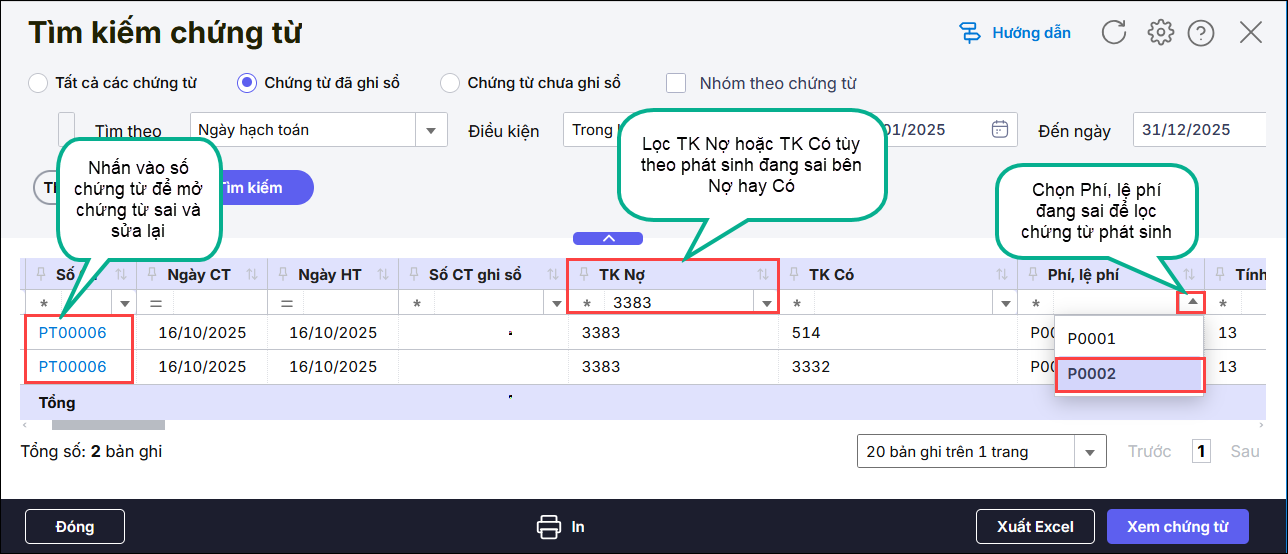Screen dimensions: 1288x554
Task: Click the printer icon labeled In
Action: [548, 527]
